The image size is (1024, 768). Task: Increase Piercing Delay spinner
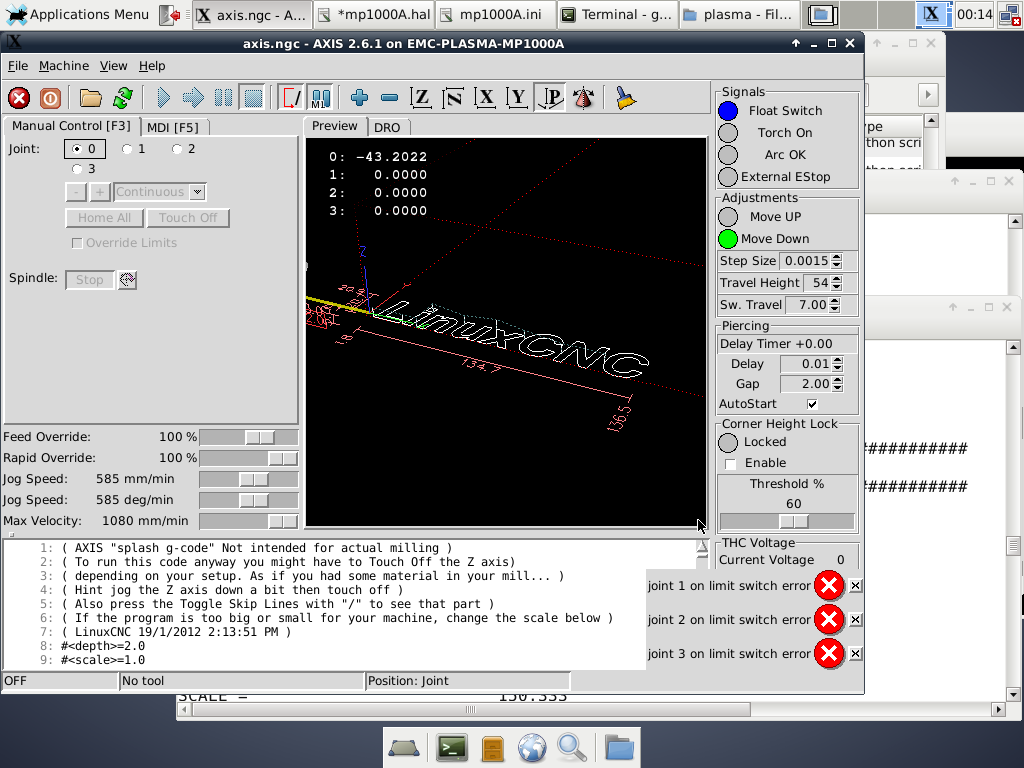pyautogui.click(x=838, y=360)
